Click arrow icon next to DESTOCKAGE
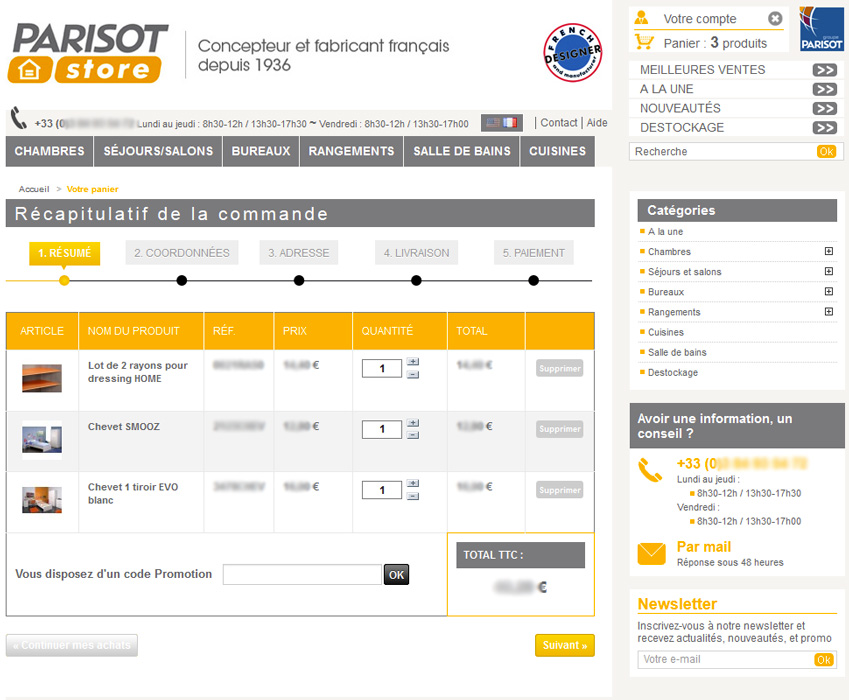The height and width of the screenshot is (700, 849). [825, 128]
